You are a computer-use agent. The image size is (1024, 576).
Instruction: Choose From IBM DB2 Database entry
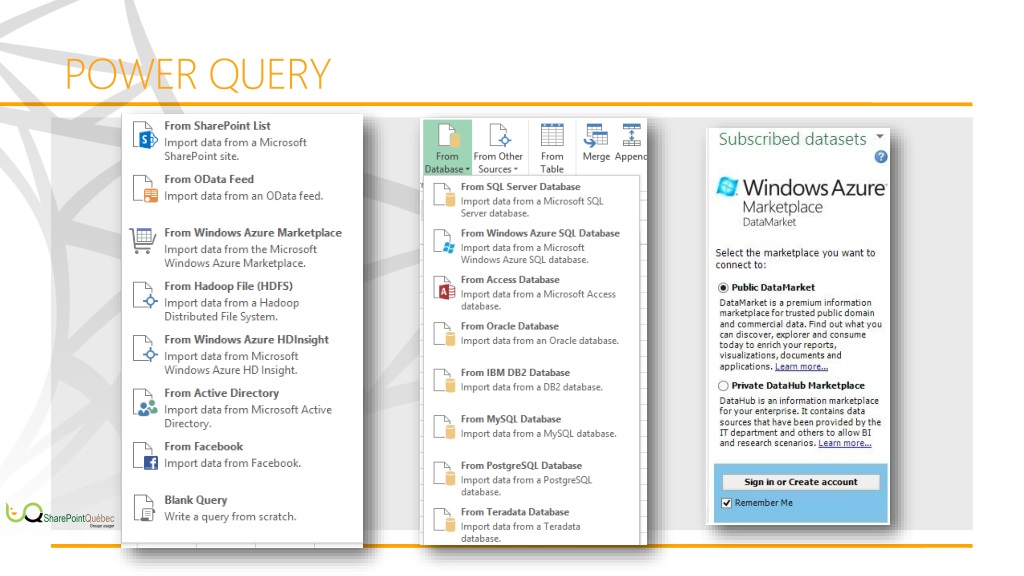click(x=532, y=379)
